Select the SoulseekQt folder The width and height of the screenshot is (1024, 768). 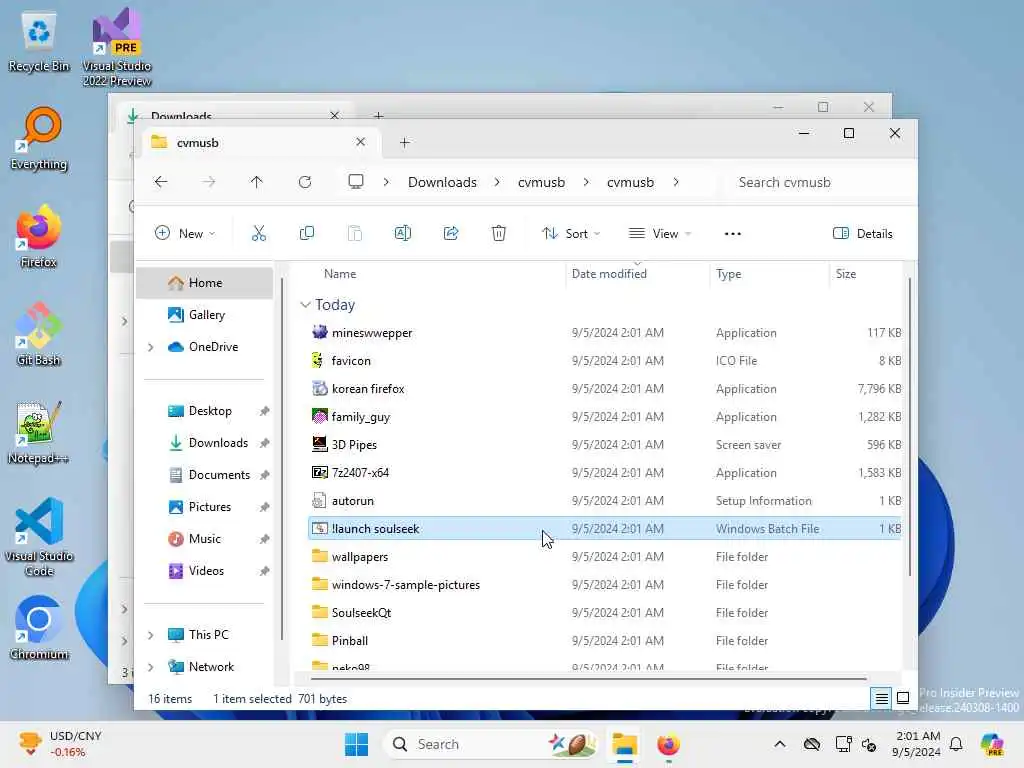(x=604, y=613)
